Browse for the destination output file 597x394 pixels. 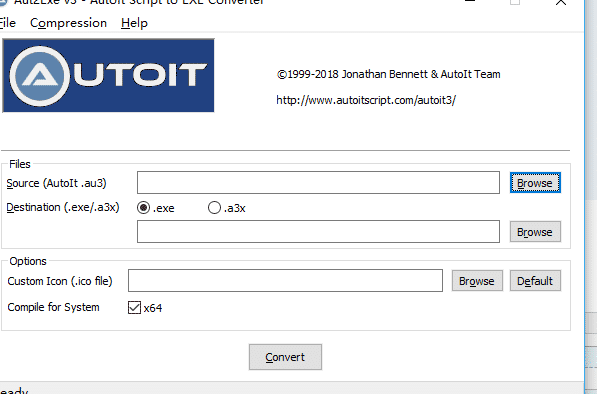coord(535,232)
